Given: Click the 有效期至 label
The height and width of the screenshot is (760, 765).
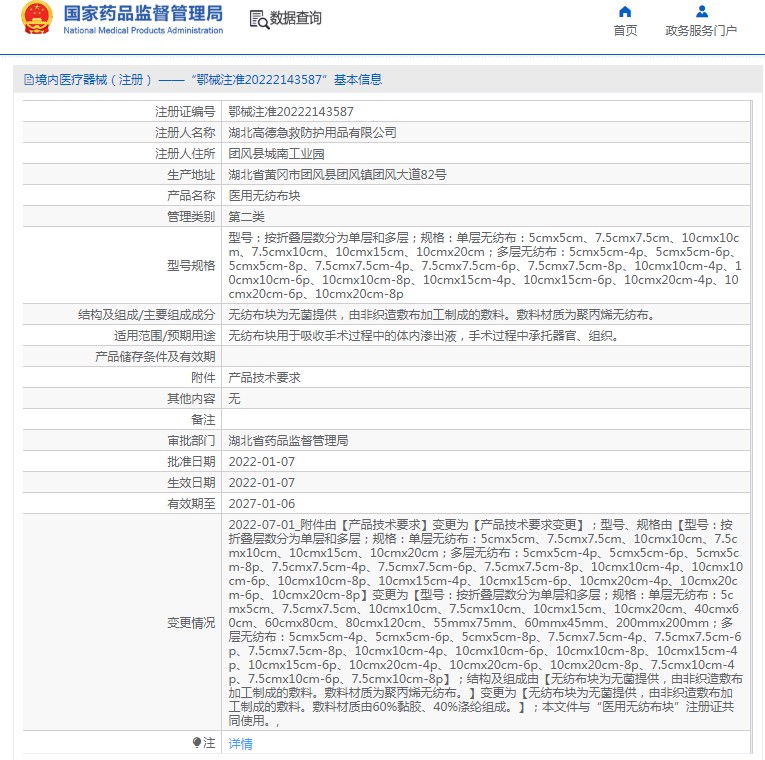Looking at the screenshot, I should click(191, 503).
